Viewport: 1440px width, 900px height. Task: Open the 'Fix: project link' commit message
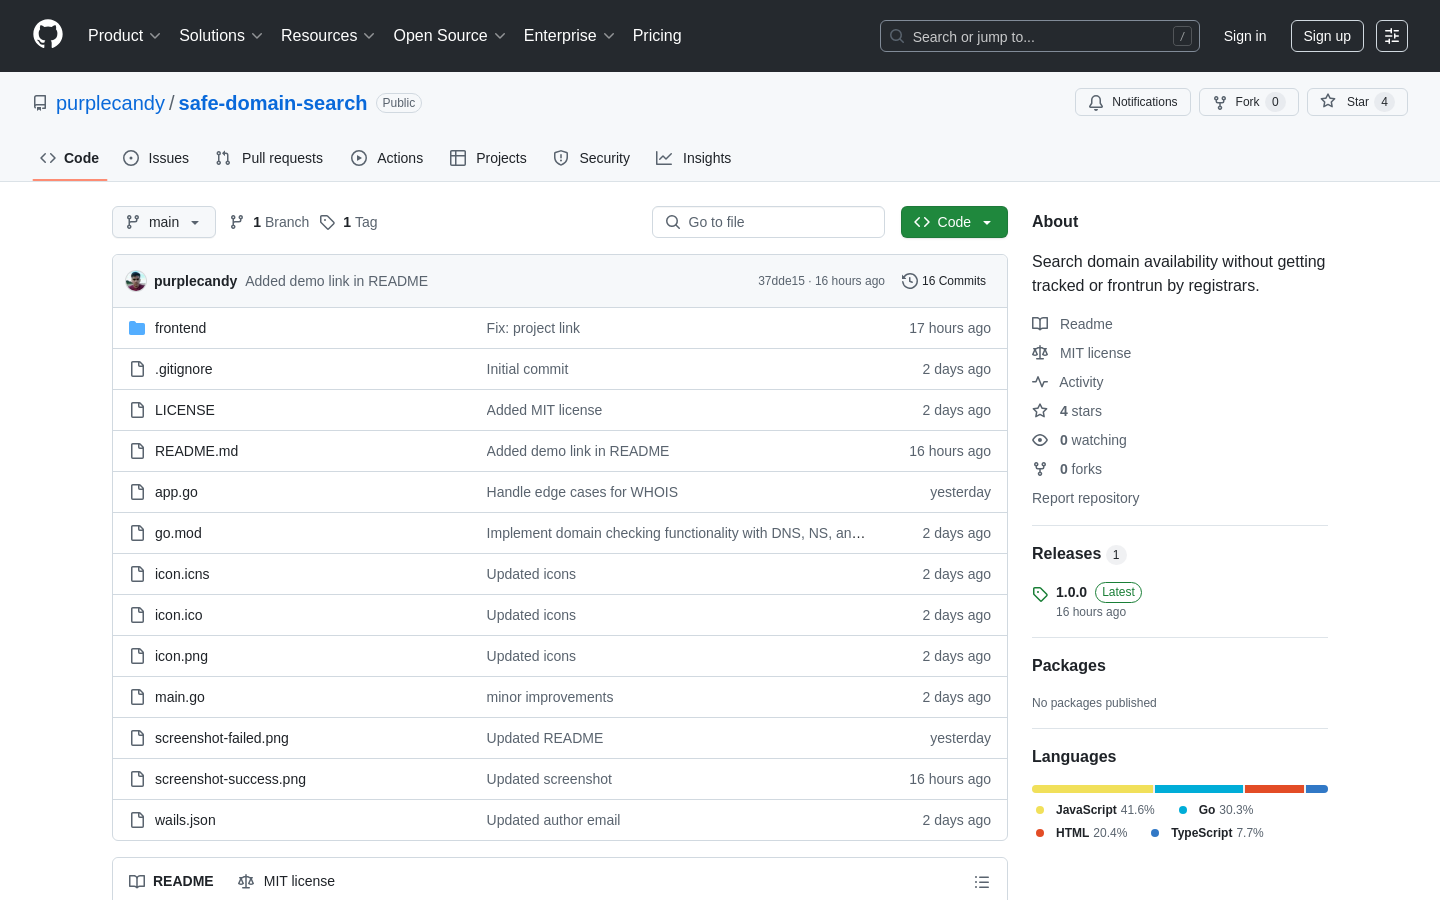coord(533,328)
